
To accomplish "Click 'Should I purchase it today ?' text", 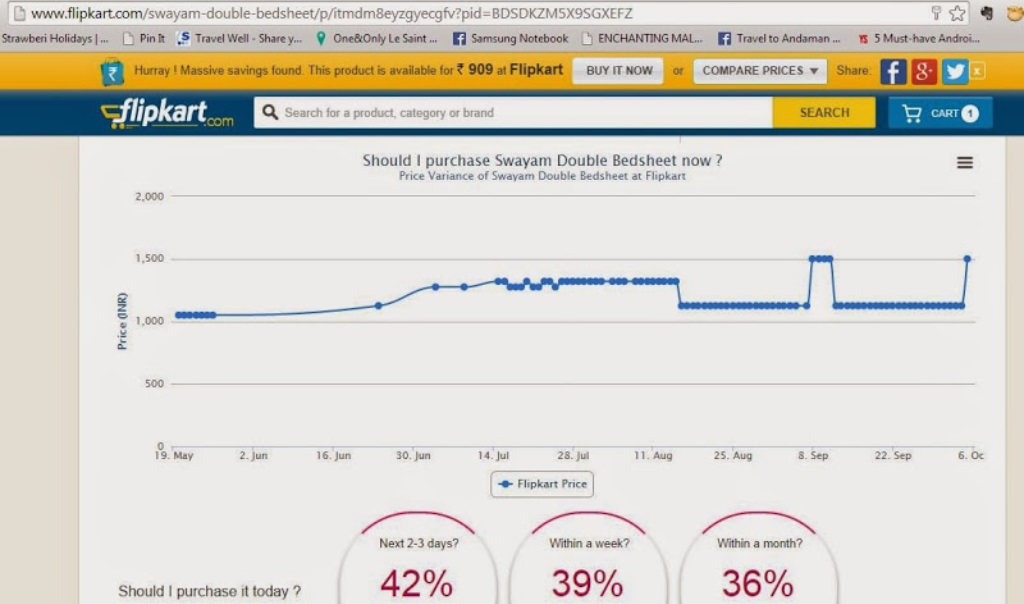I will click(x=209, y=591).
